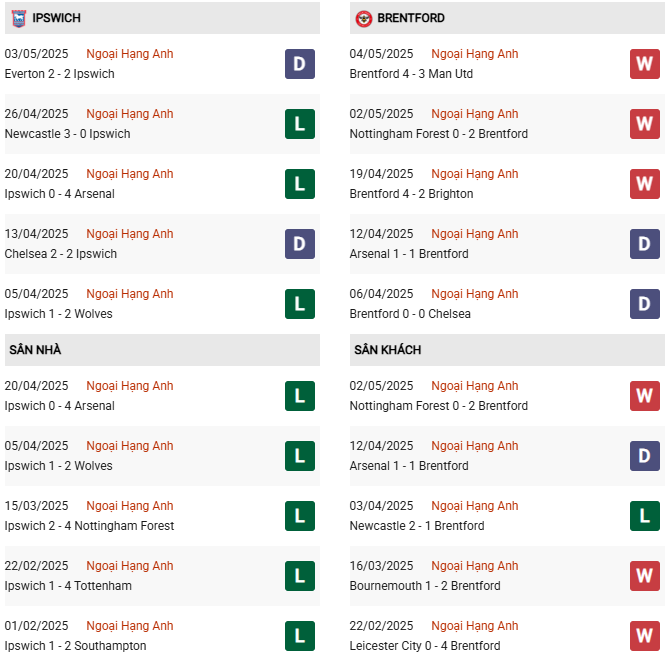The width and height of the screenshot is (666, 659).
Task: Open the Brentford 4 - 2 Brighton match result
Action: tap(411, 194)
